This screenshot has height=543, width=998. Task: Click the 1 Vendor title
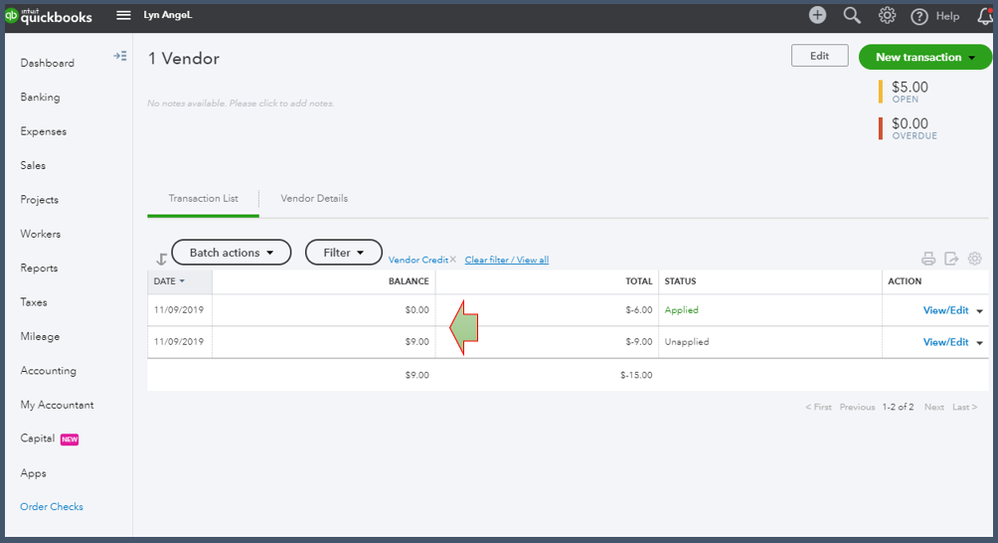coord(183,59)
